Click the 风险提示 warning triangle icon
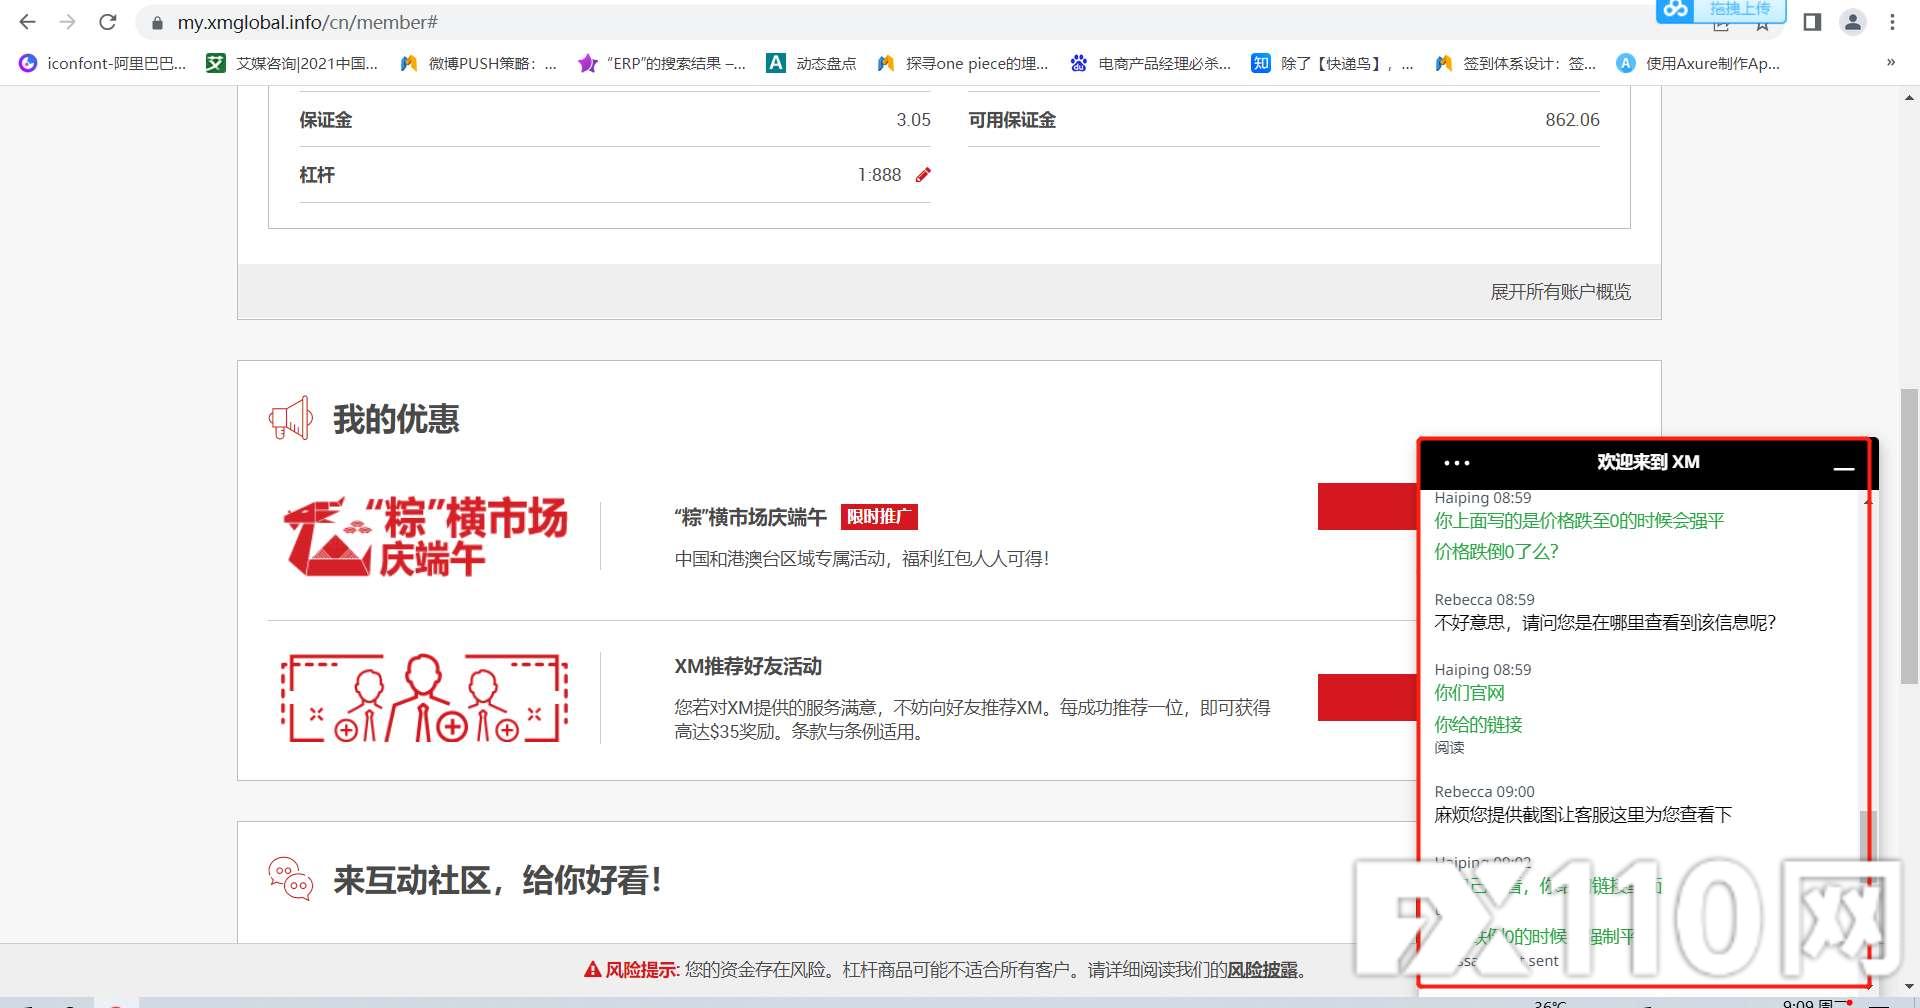This screenshot has height=1008, width=1920. point(593,970)
